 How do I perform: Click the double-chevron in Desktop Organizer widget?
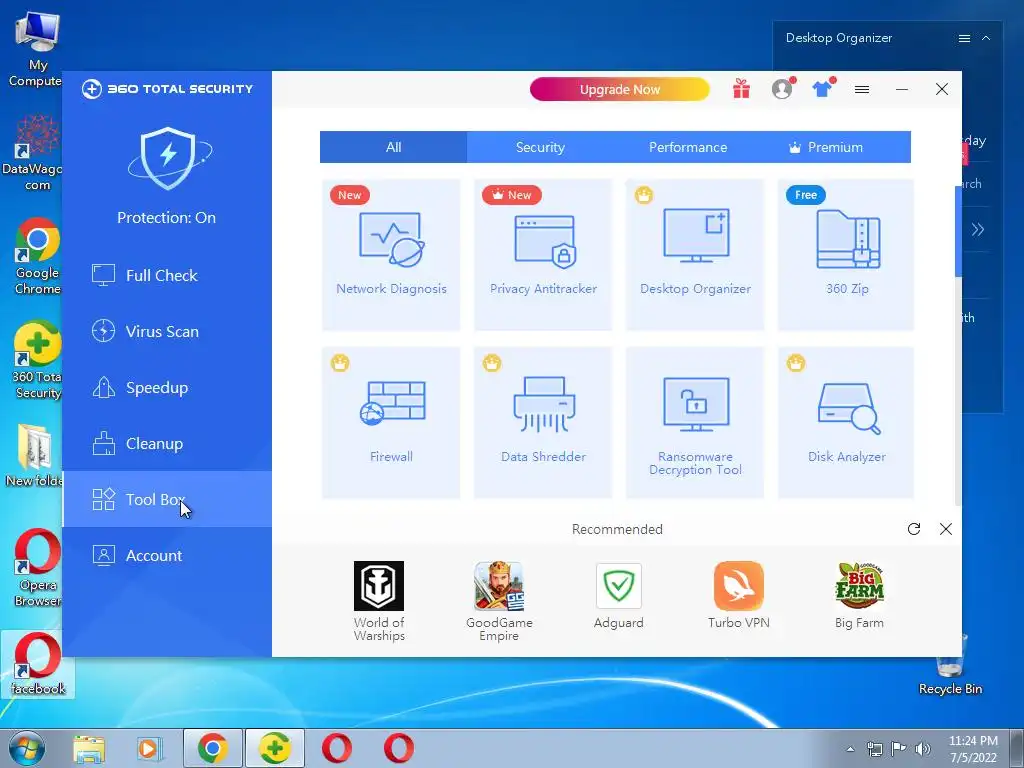[x=978, y=229]
